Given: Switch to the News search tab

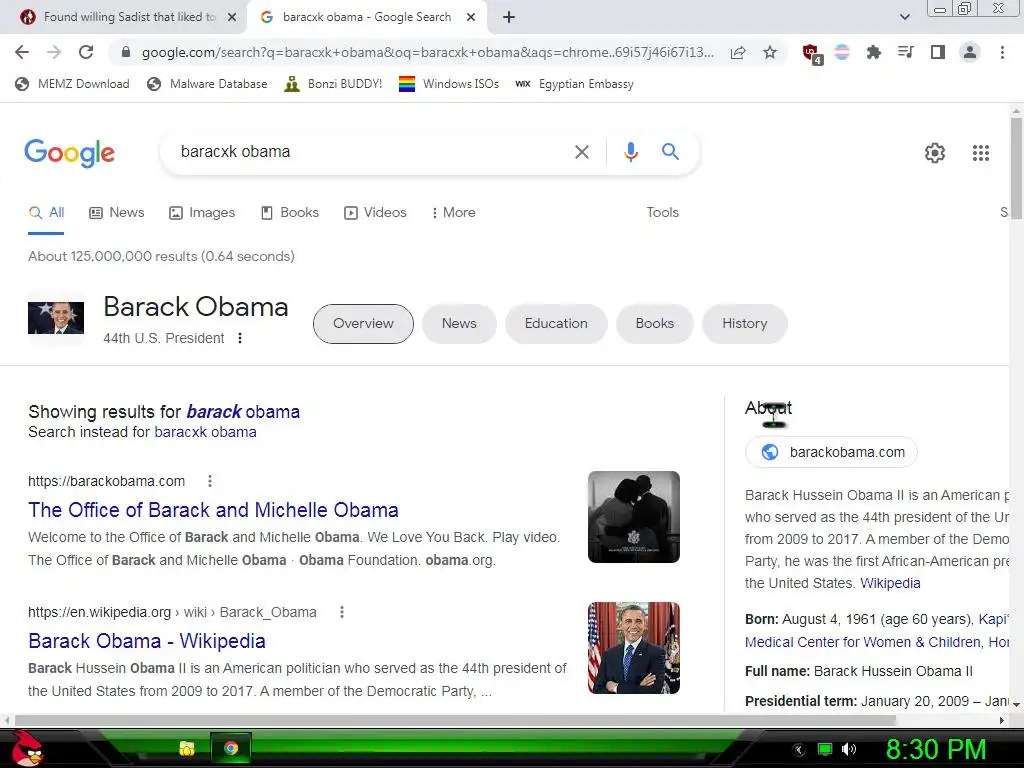Looking at the screenshot, I should pyautogui.click(x=117, y=212).
